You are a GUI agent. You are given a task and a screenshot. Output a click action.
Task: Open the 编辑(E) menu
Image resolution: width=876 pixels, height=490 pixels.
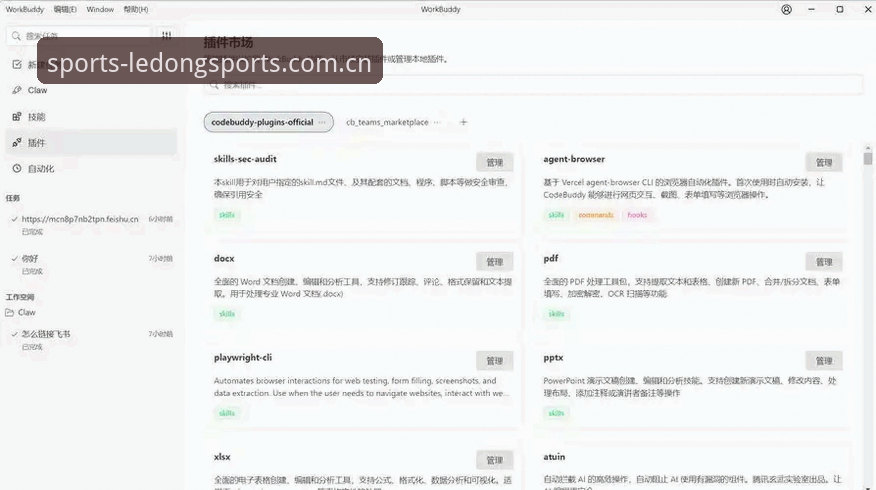click(x=65, y=9)
